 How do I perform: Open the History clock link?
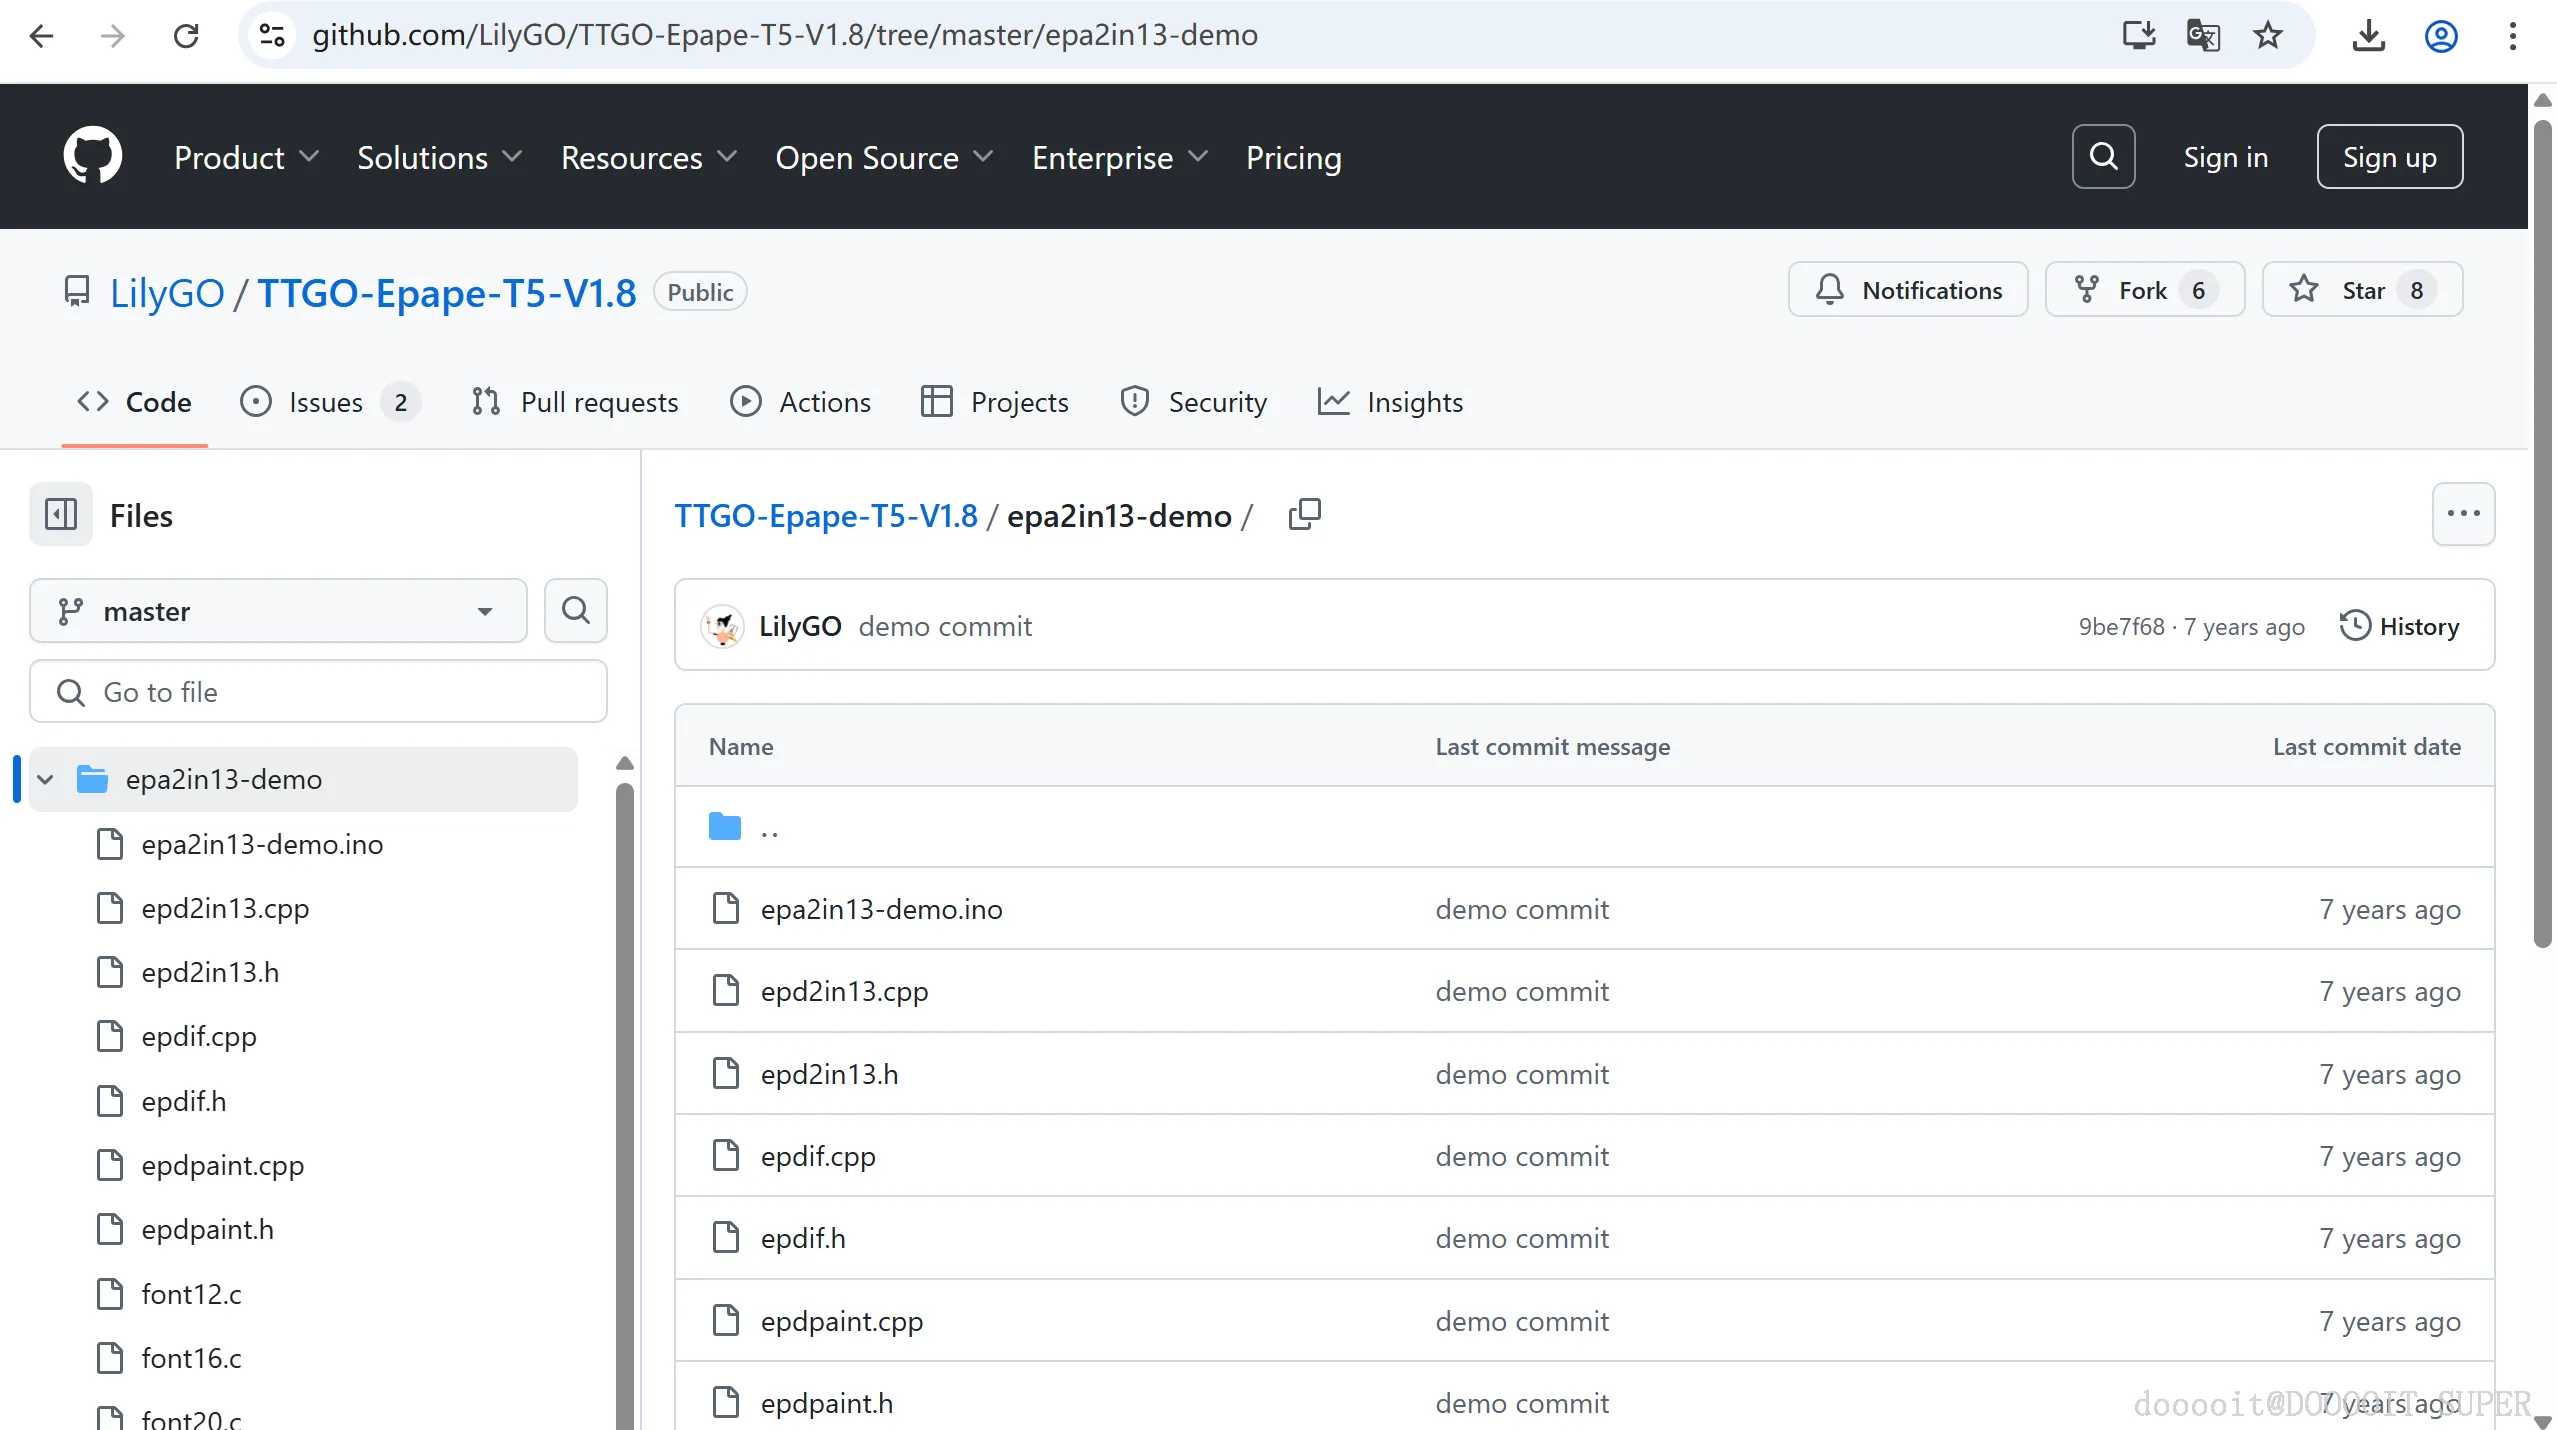2399,626
